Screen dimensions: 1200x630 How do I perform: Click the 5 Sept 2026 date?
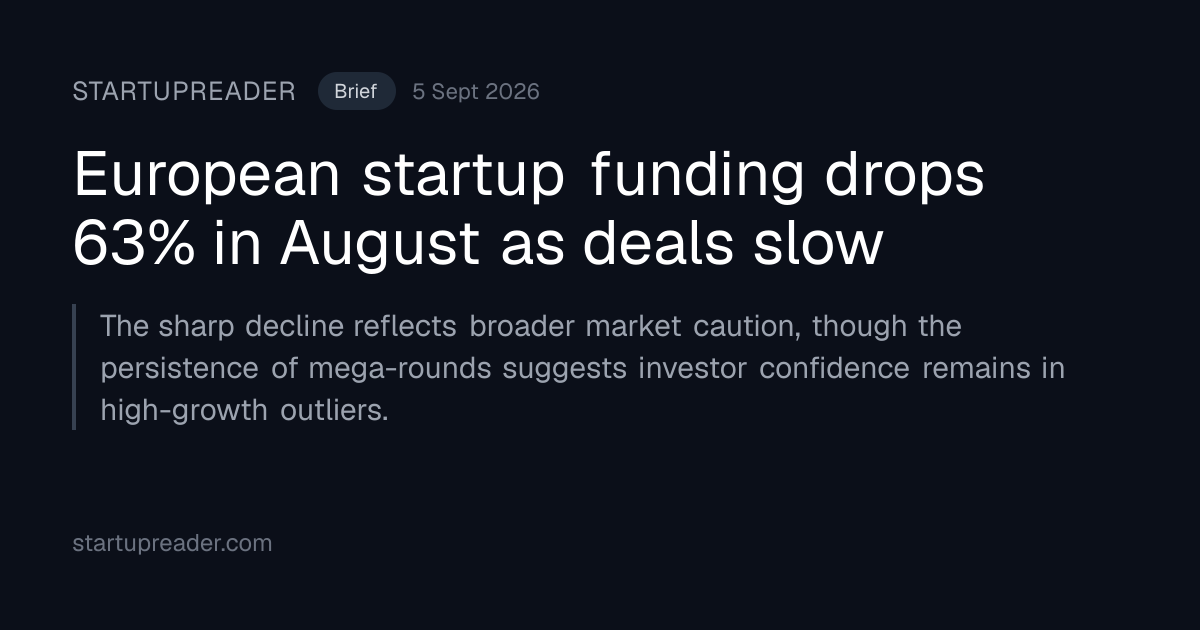point(476,91)
